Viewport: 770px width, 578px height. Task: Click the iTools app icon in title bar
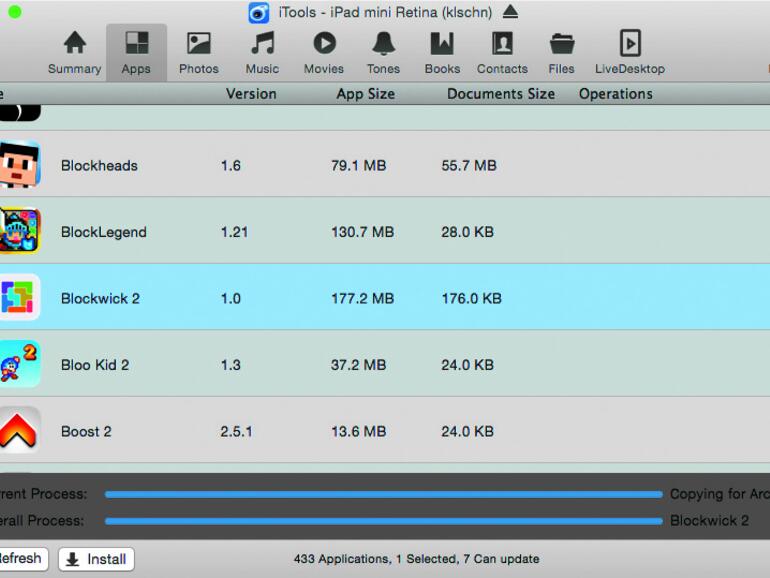coord(259,13)
